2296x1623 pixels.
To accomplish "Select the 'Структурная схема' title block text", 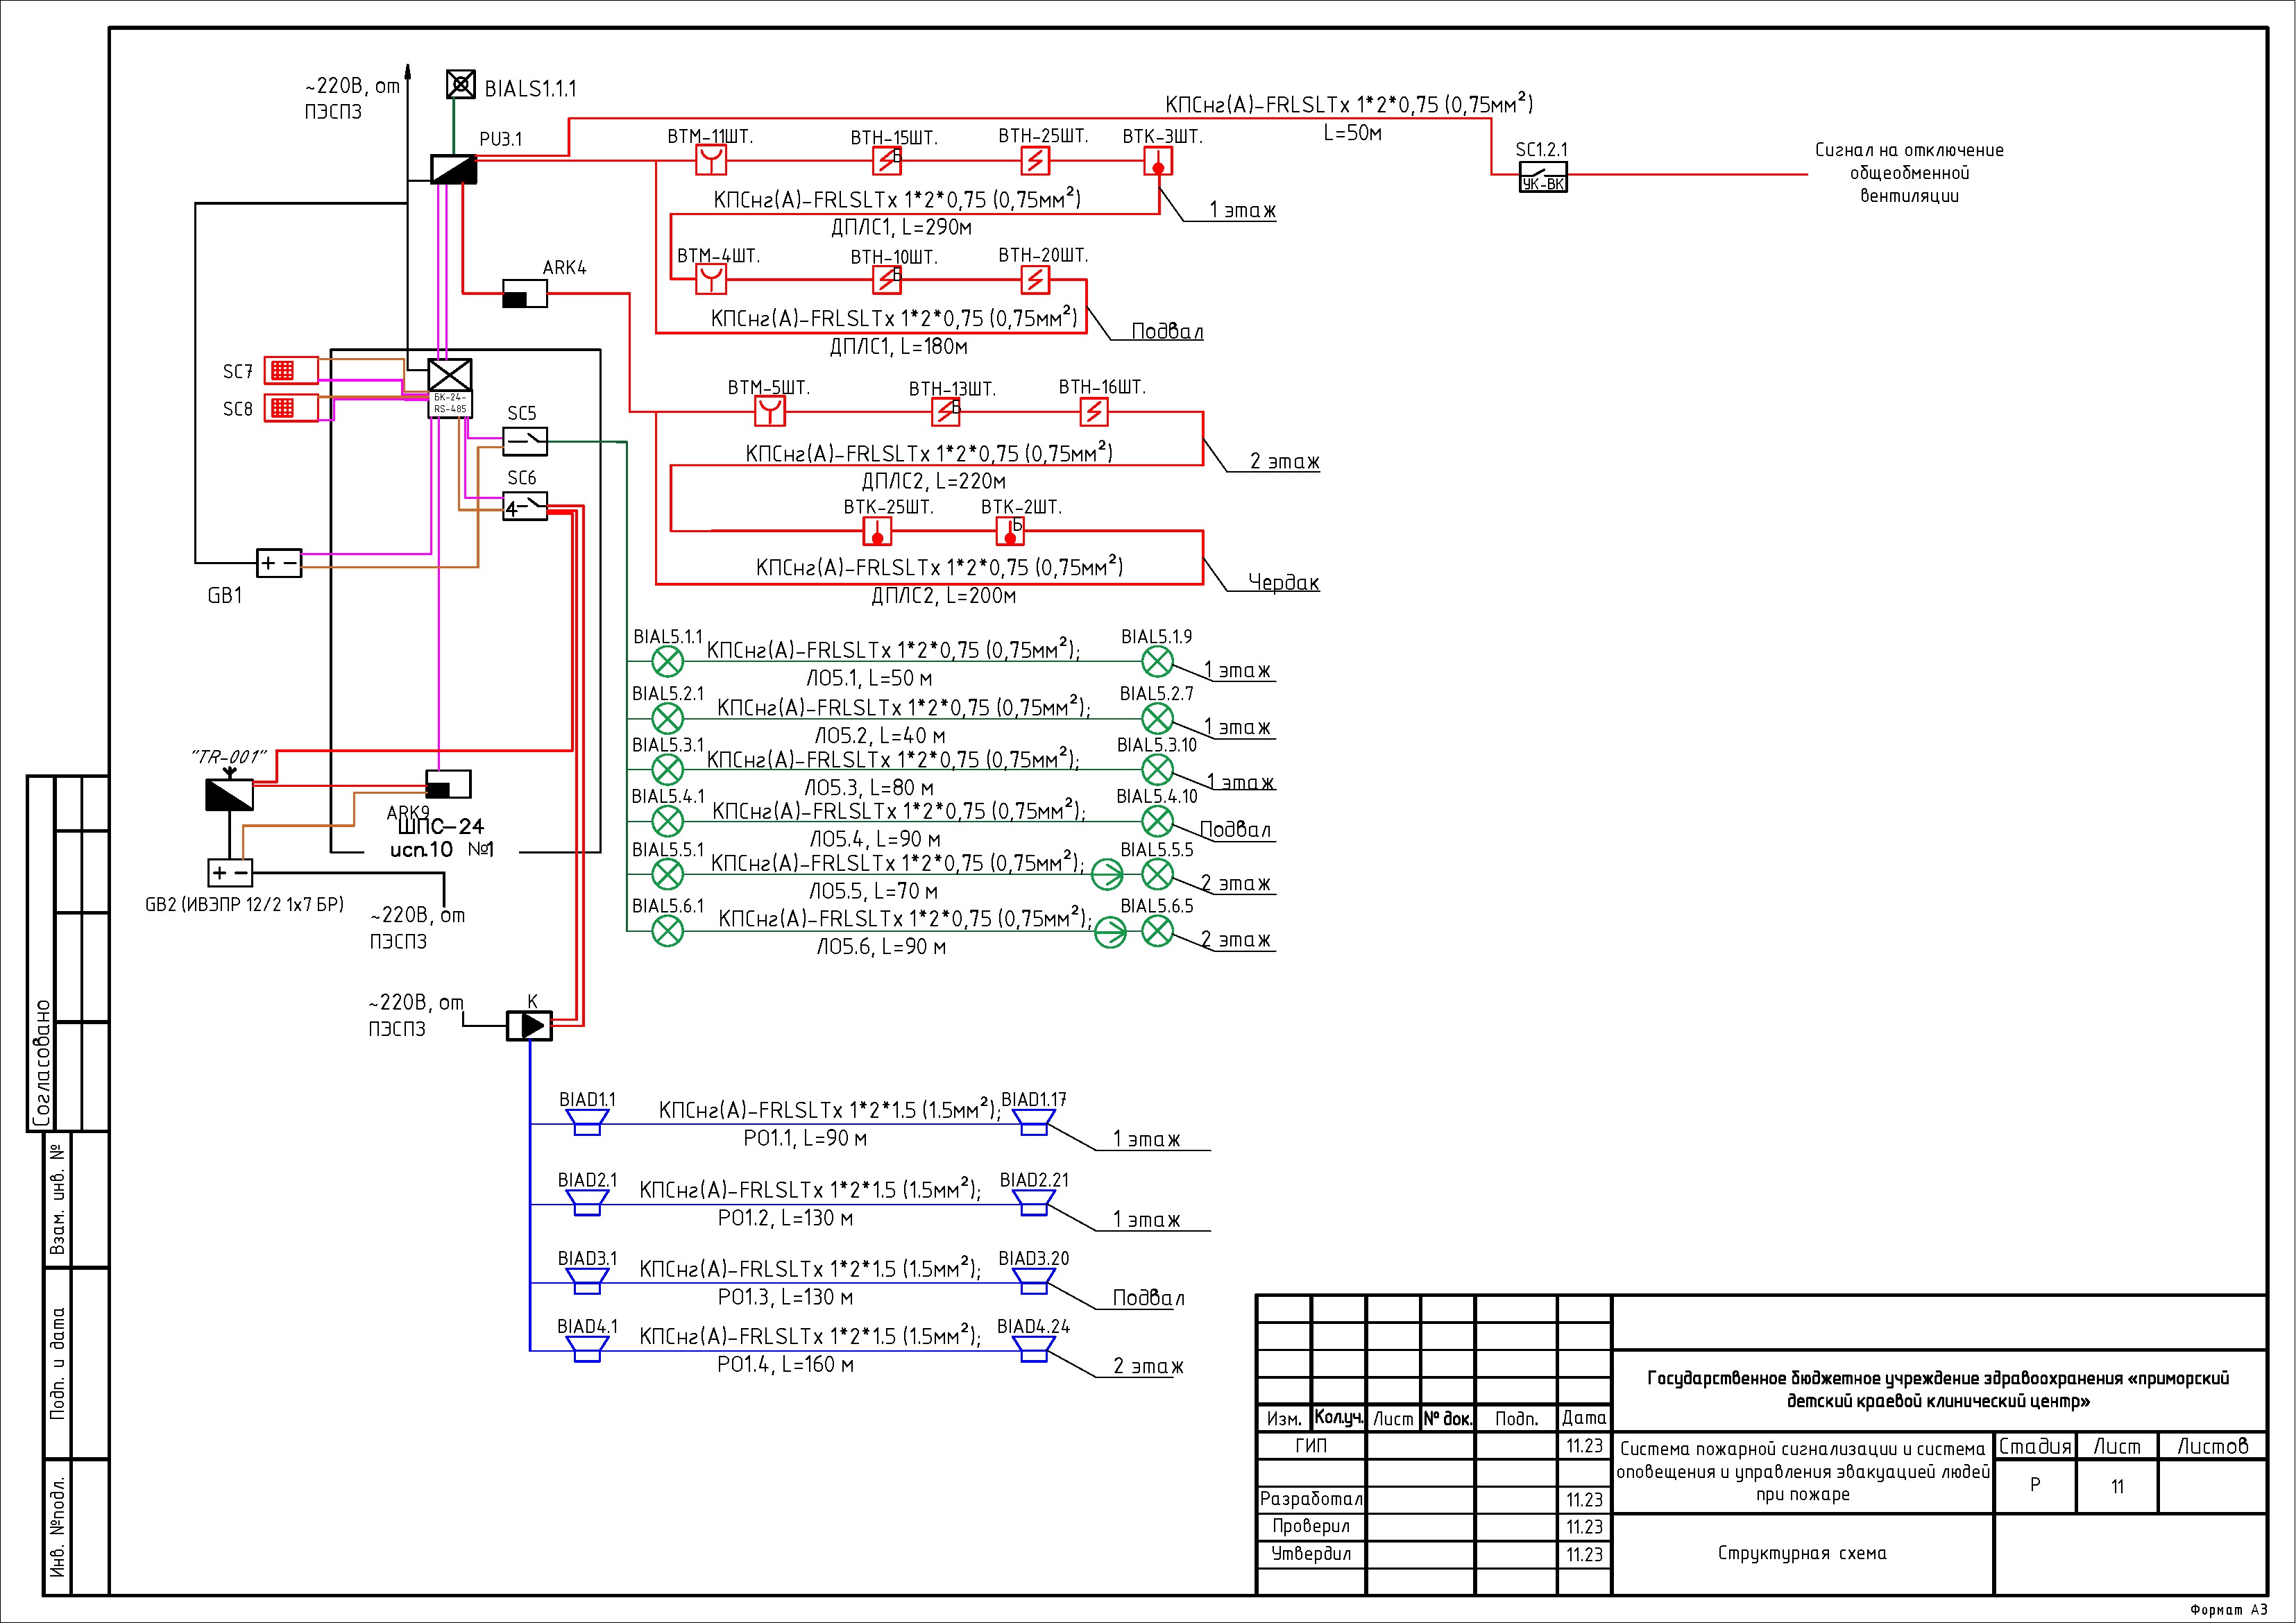I will pyautogui.click(x=1802, y=1553).
